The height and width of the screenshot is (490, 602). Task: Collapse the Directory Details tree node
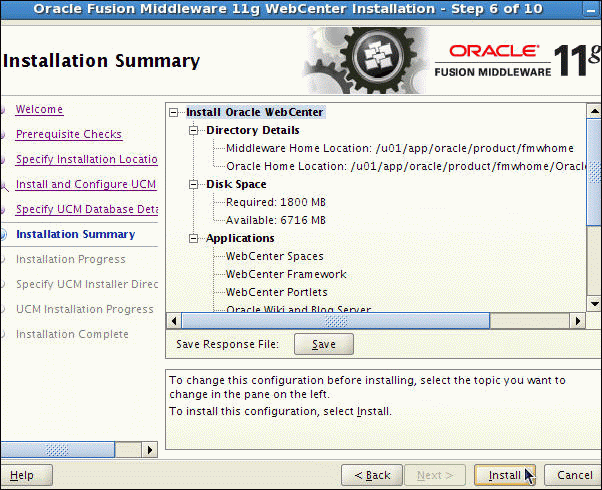coord(194,131)
